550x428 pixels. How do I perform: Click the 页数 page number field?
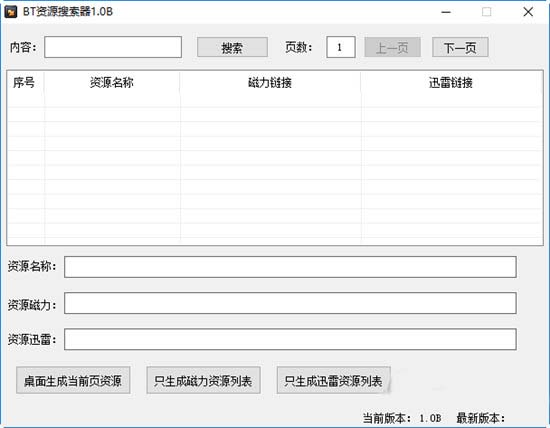341,47
